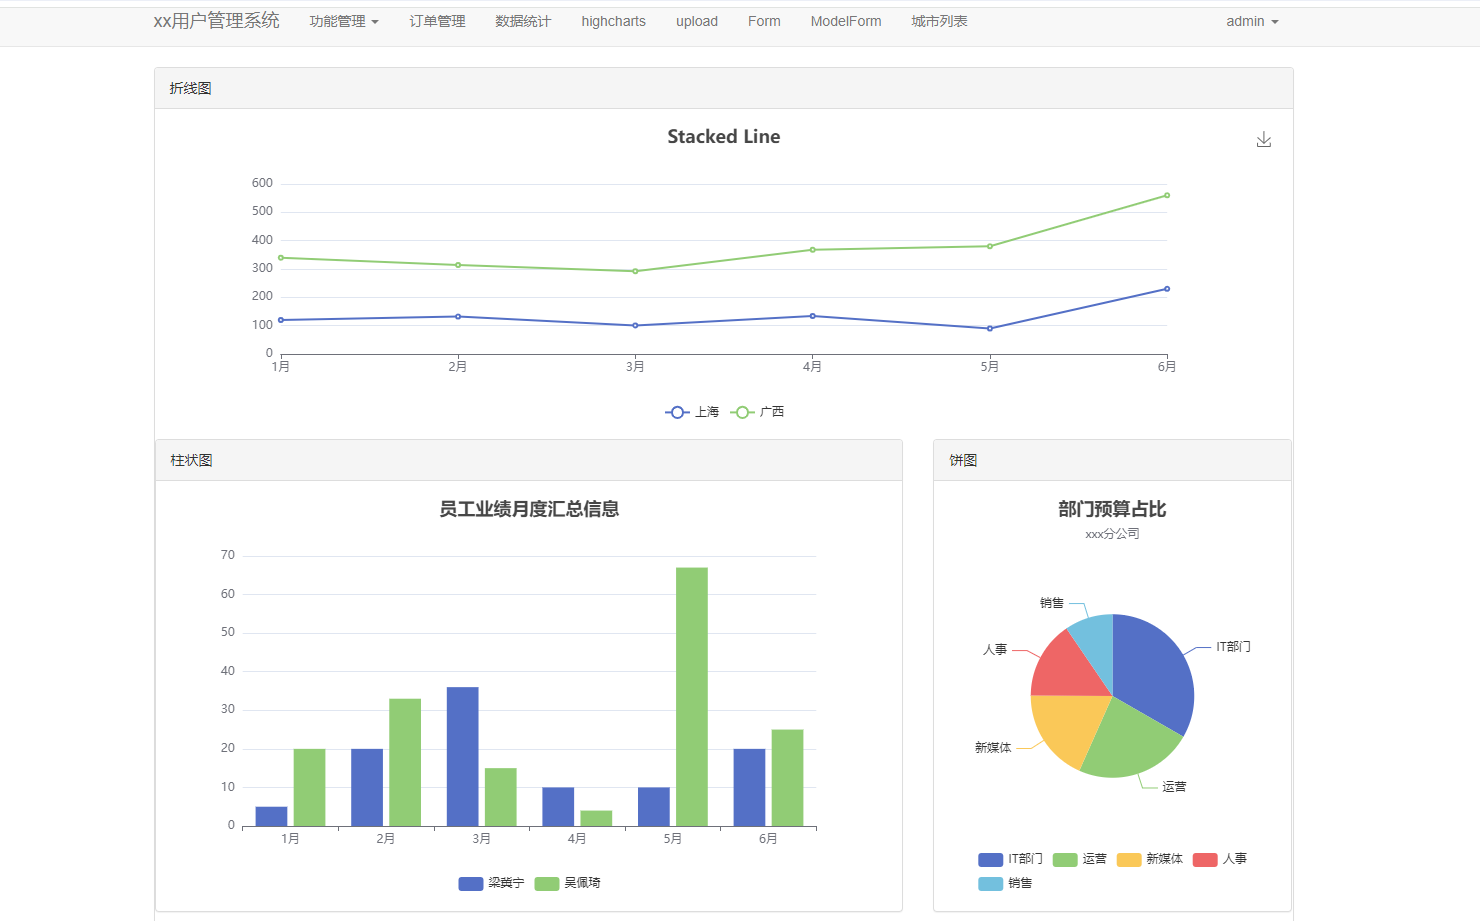Click the 员工业绩月度汇总信息 chart title
The width and height of the screenshot is (1480, 921).
tap(529, 509)
